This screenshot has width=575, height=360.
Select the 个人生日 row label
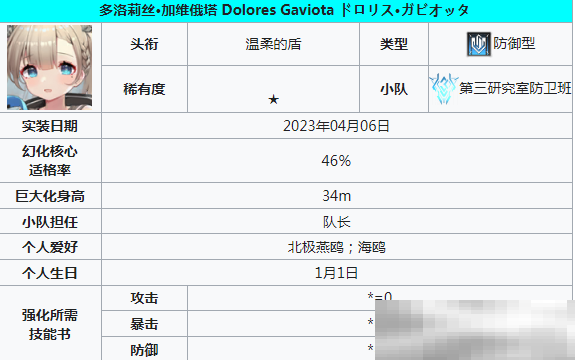(x=50, y=273)
